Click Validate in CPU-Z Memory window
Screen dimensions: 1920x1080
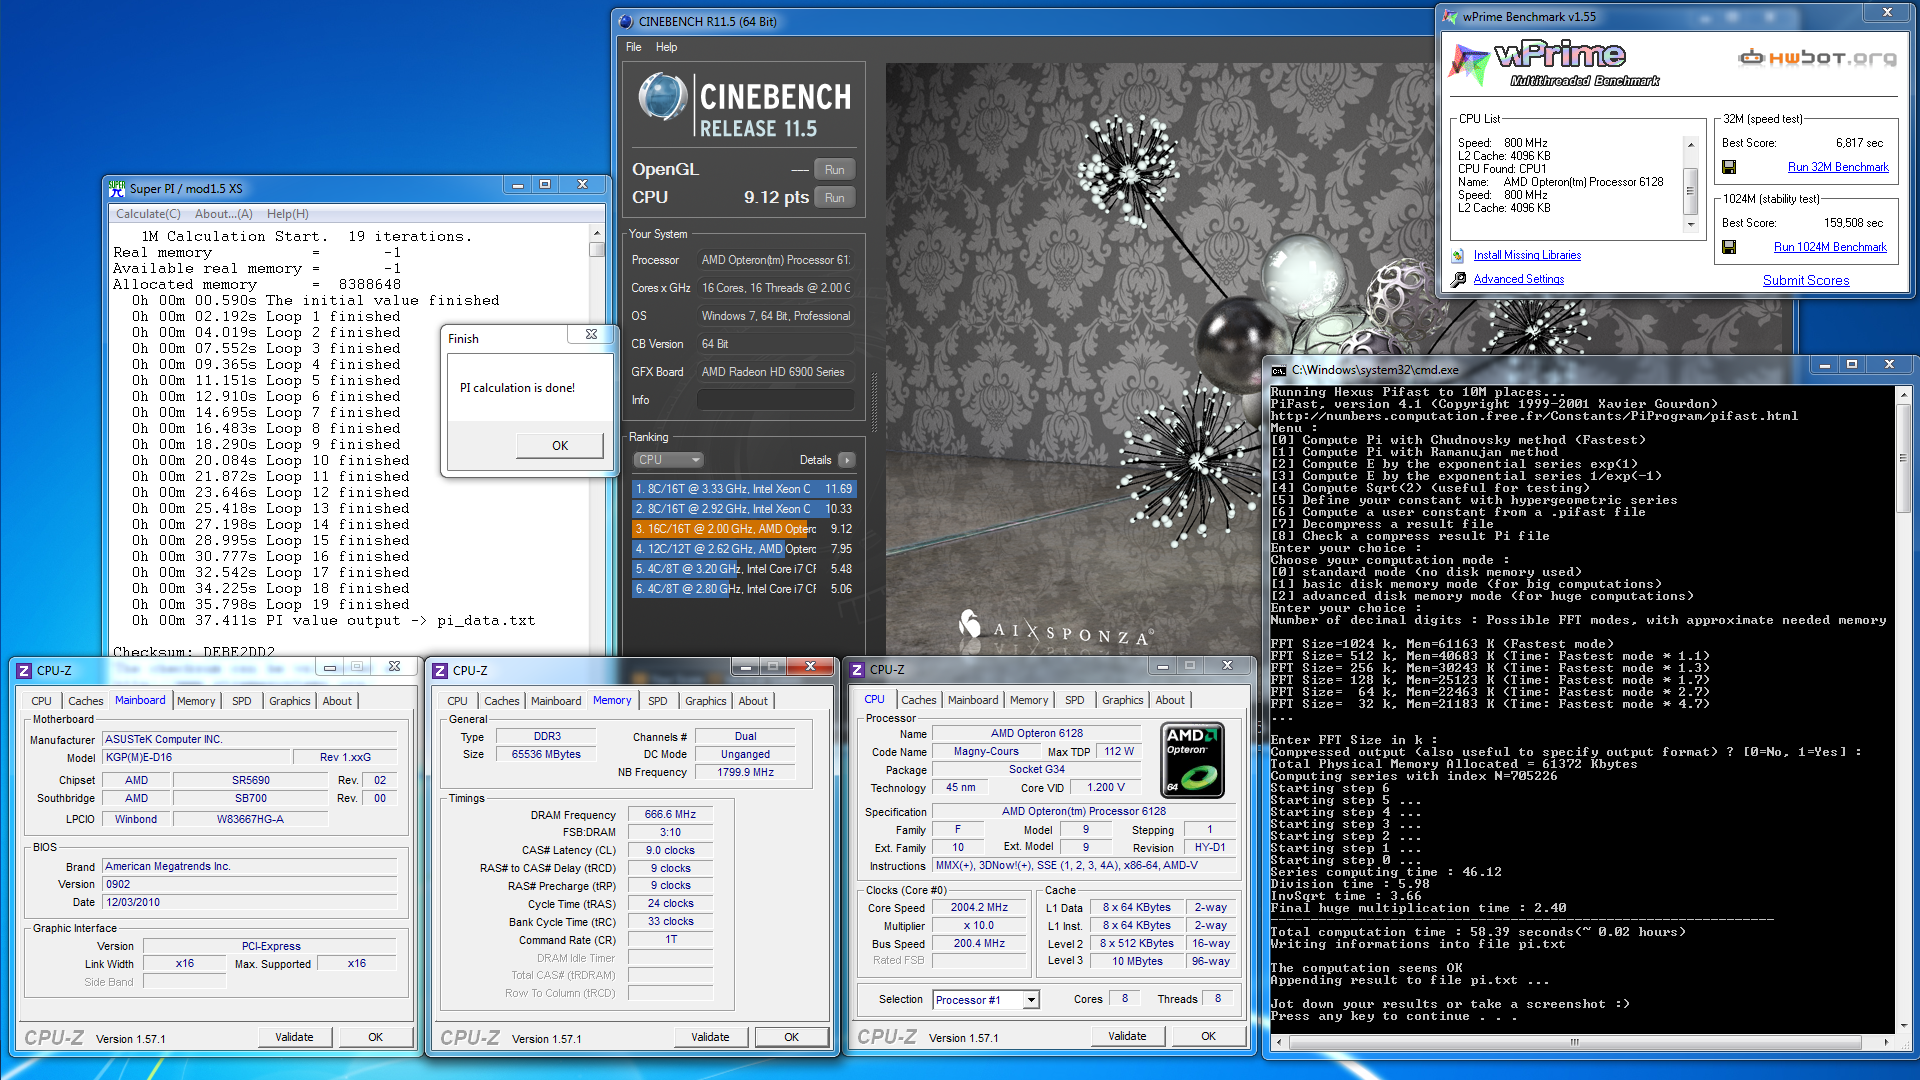pos(710,1037)
